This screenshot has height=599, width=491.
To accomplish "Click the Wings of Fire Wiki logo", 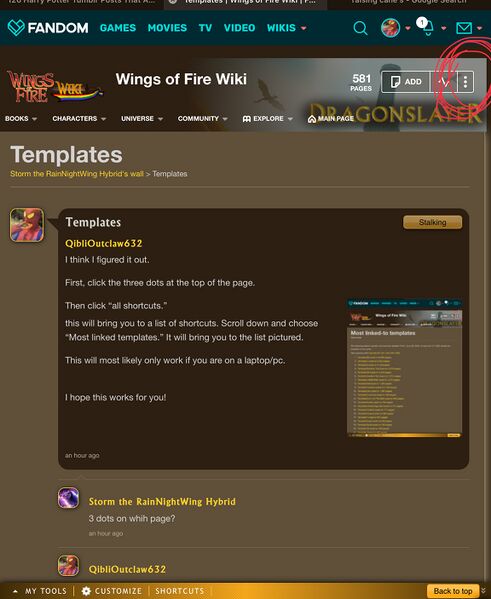I will tap(54, 87).
